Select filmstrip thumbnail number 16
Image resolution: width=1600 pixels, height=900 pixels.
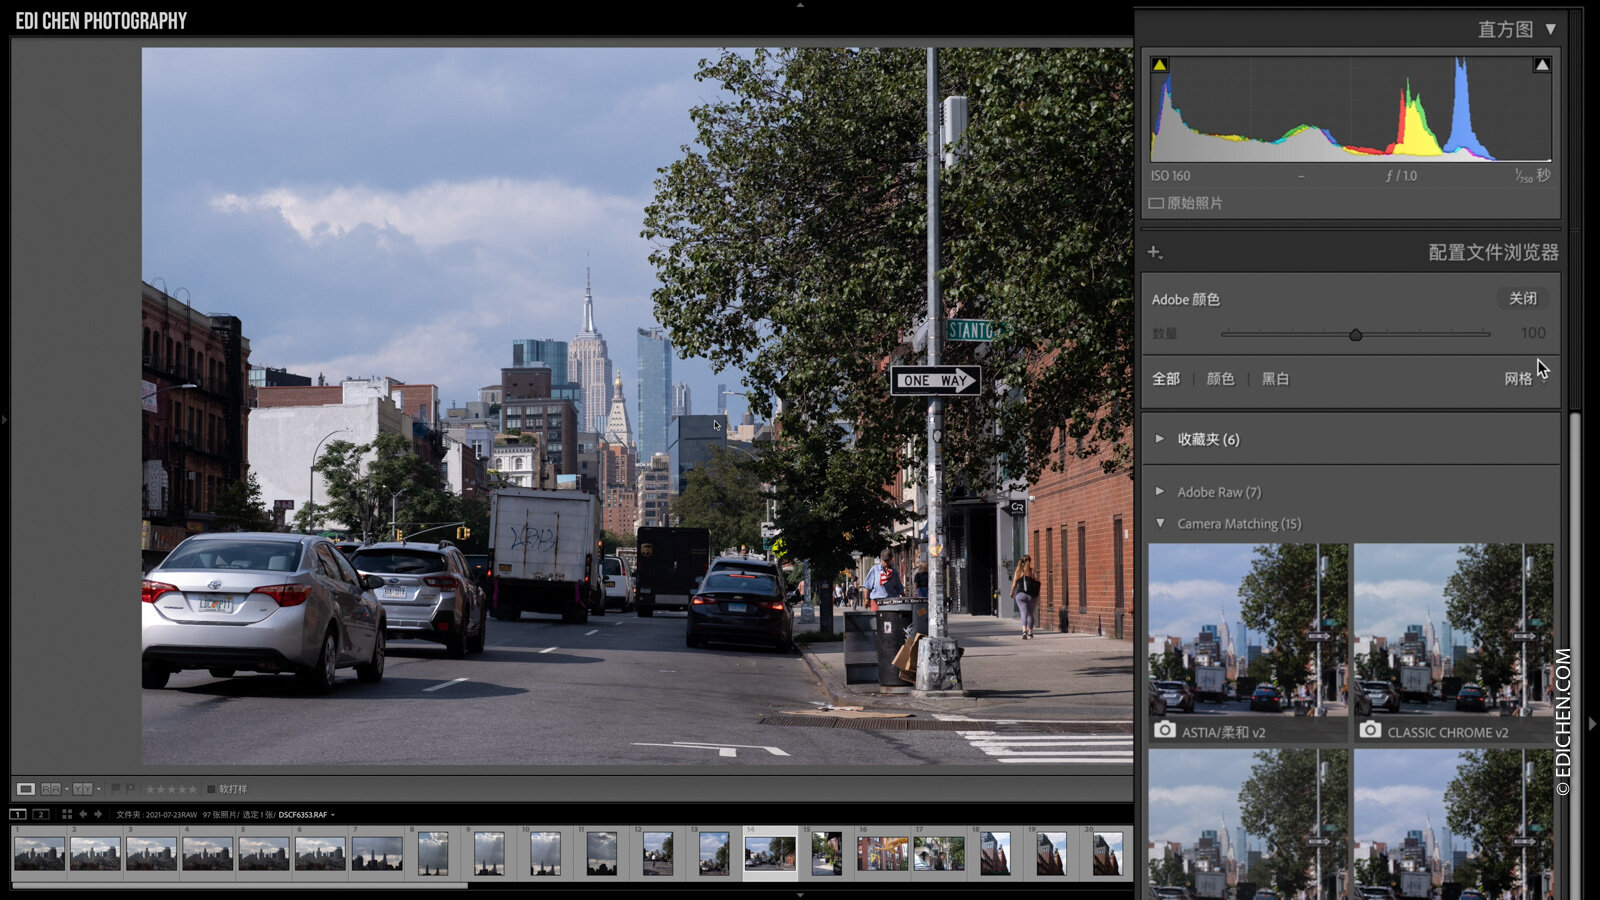pyautogui.click(x=883, y=854)
